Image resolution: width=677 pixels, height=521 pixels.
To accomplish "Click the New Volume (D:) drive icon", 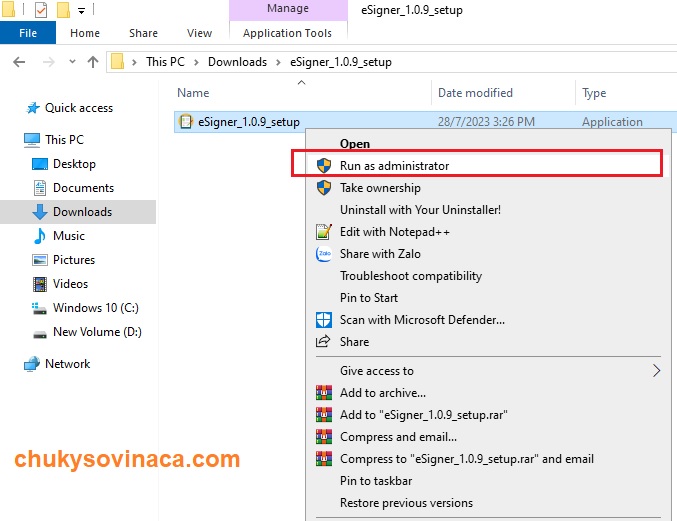I will 40,334.
